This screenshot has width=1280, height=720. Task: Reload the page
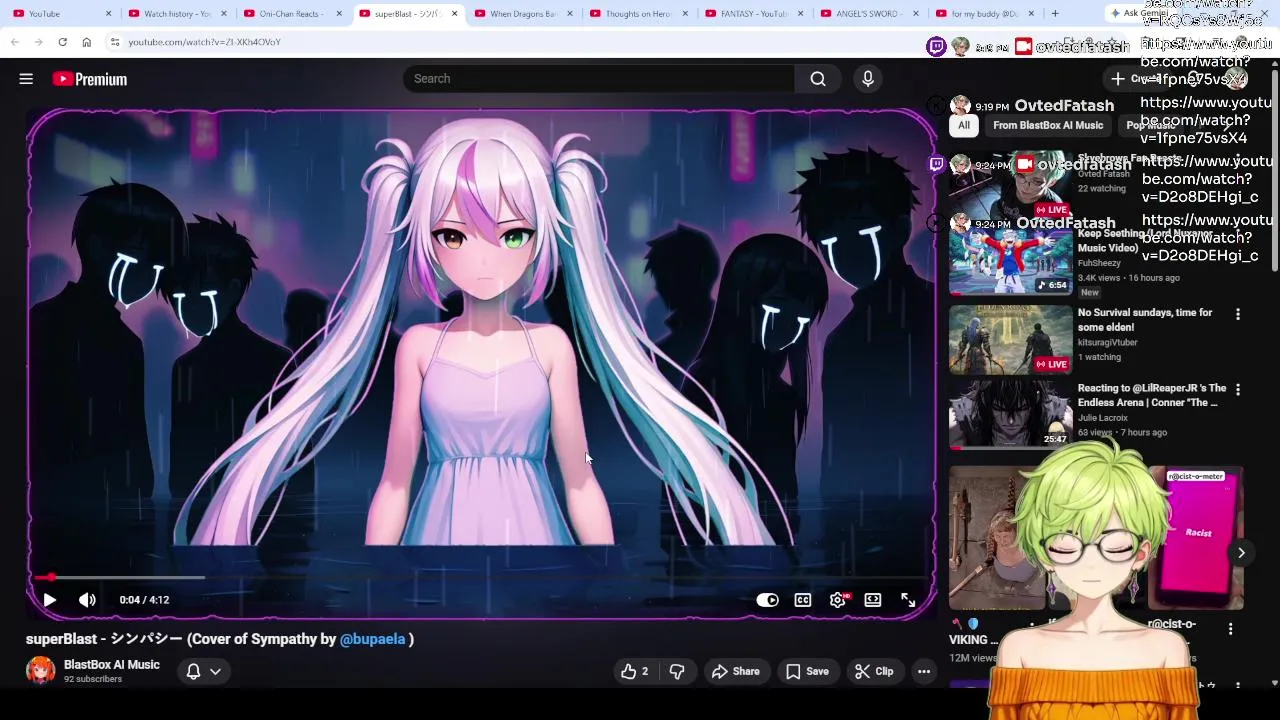click(62, 42)
